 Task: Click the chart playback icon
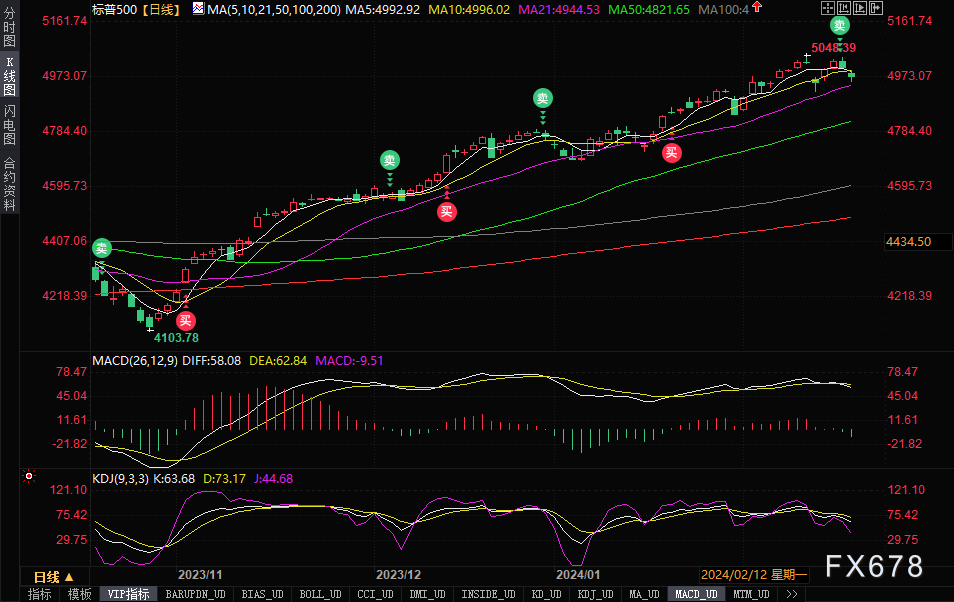tap(860, 8)
